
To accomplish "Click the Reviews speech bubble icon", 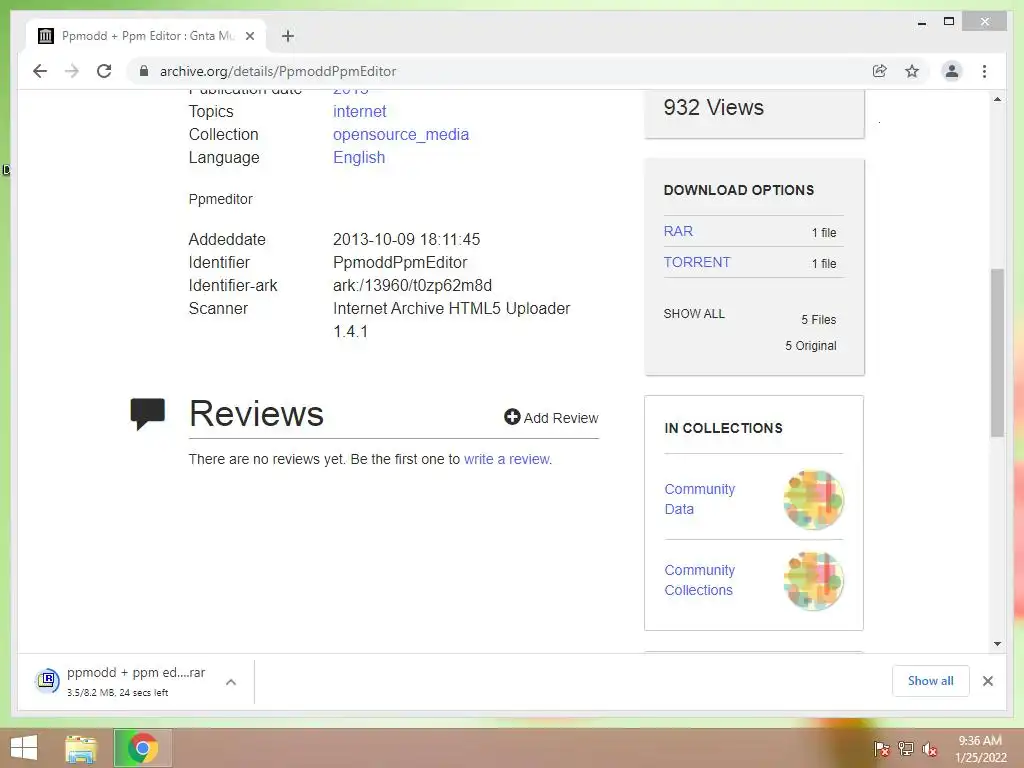I will [x=148, y=414].
